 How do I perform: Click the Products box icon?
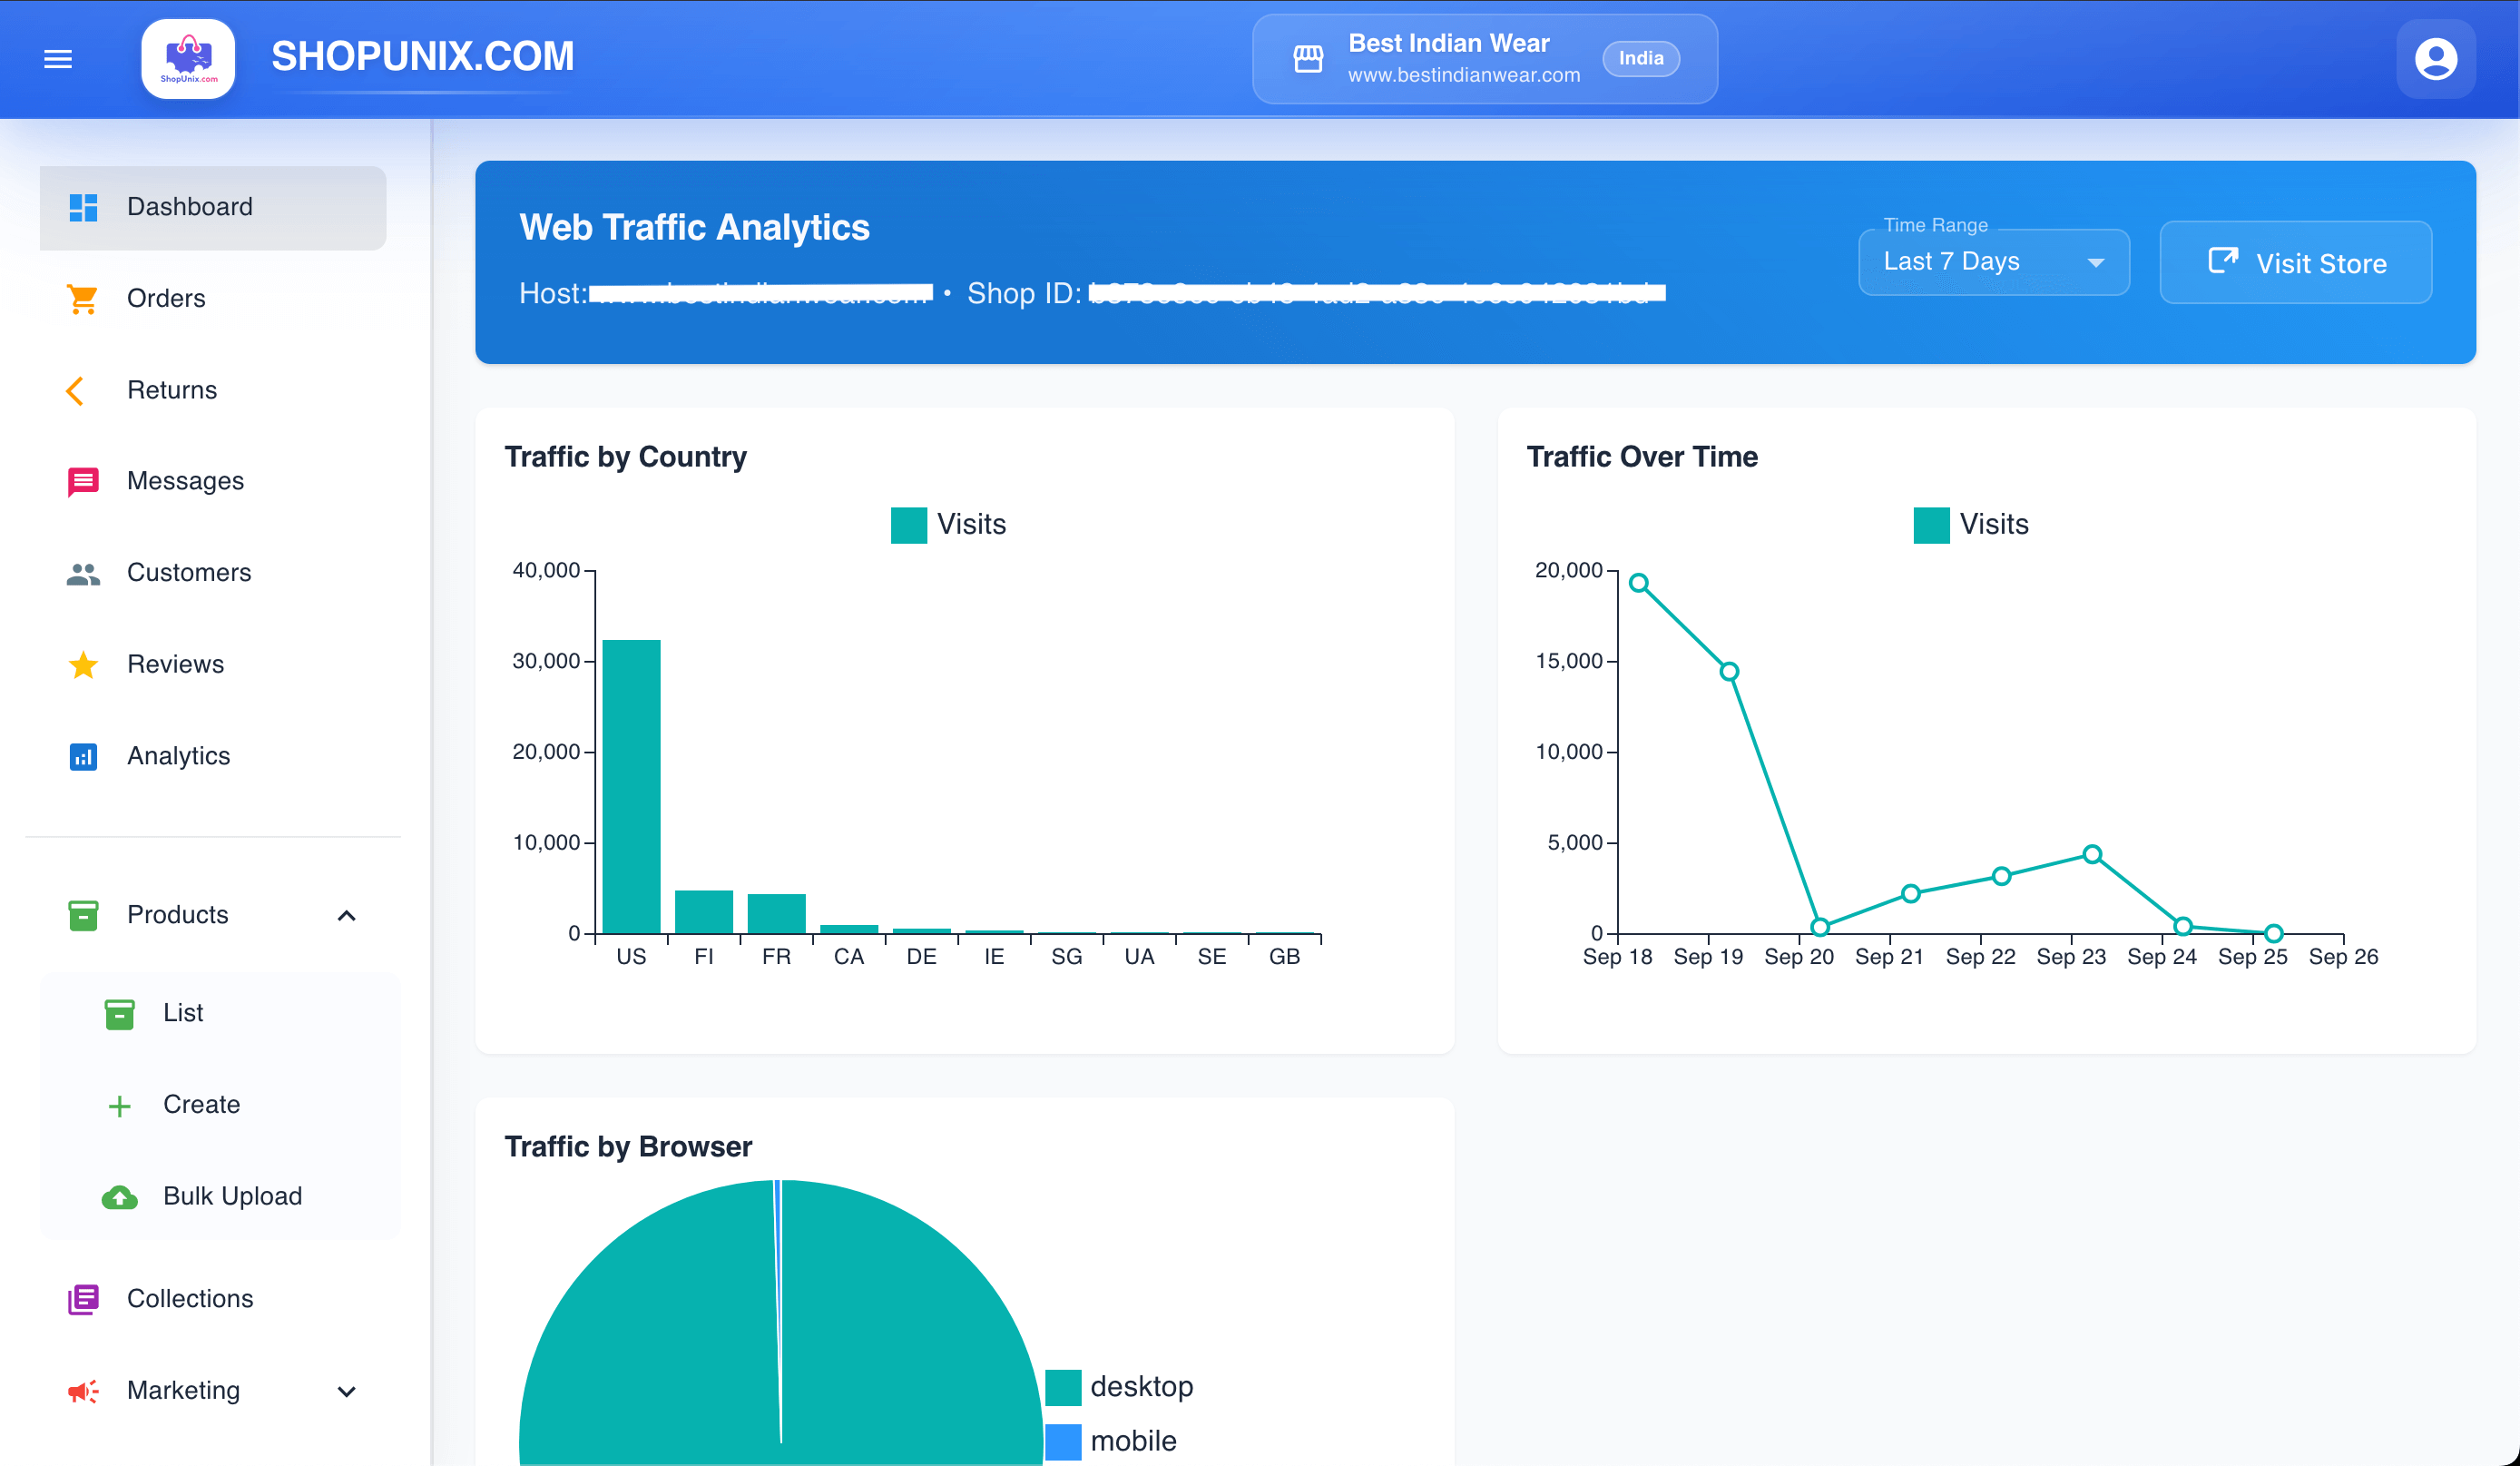83,915
